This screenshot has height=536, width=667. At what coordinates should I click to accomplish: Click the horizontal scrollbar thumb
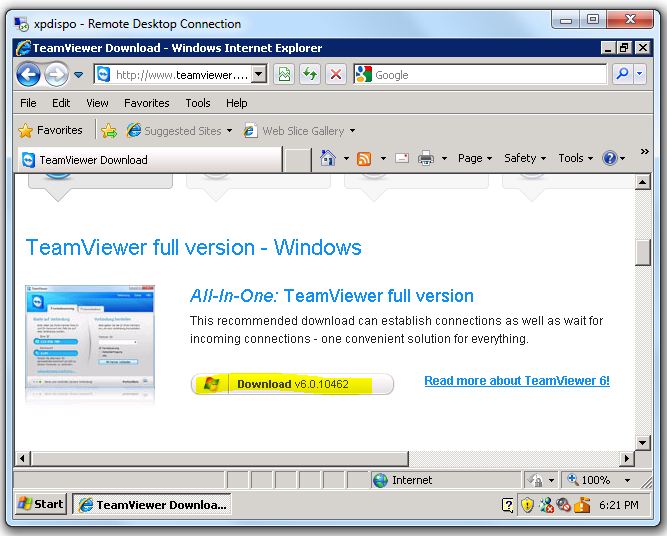[220, 459]
